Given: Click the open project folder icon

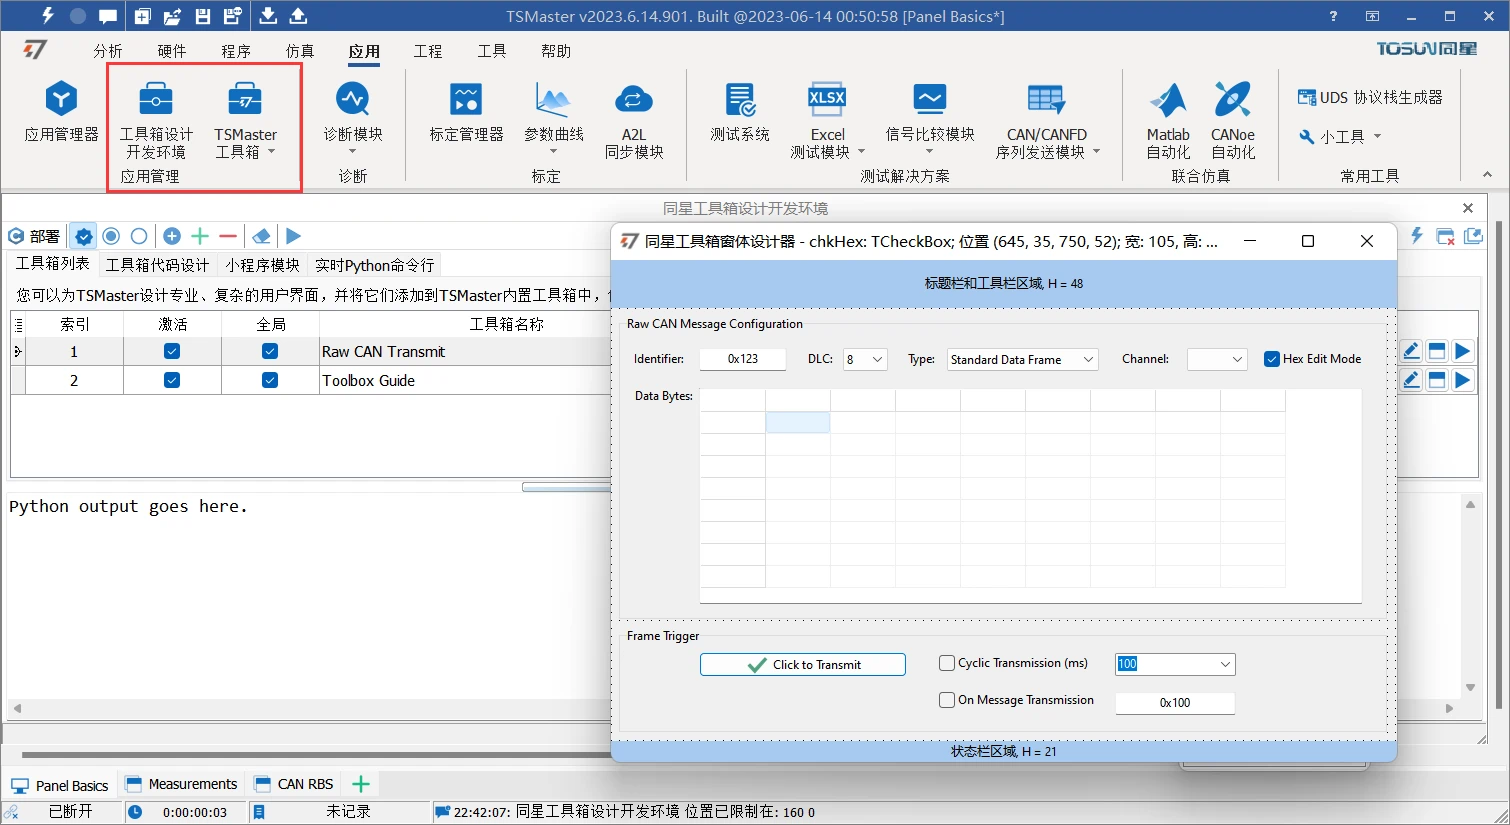Looking at the screenshot, I should pos(172,16).
